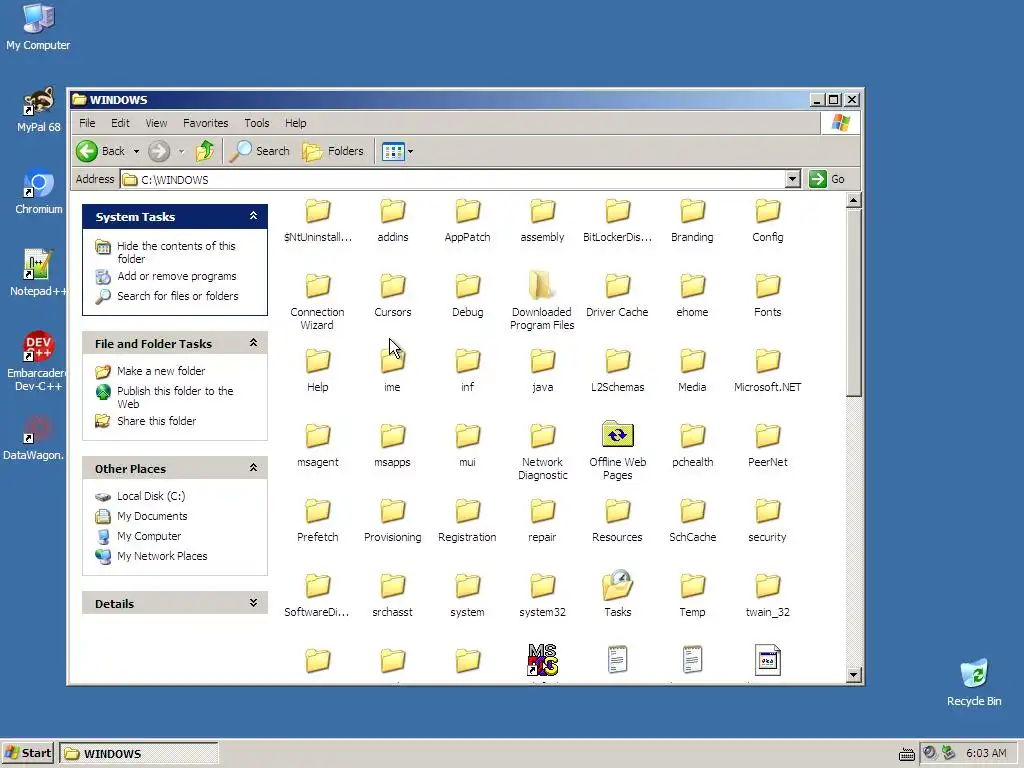The width and height of the screenshot is (1024, 768).
Task: Click the vertical scrollbar thumb
Action: 853,302
